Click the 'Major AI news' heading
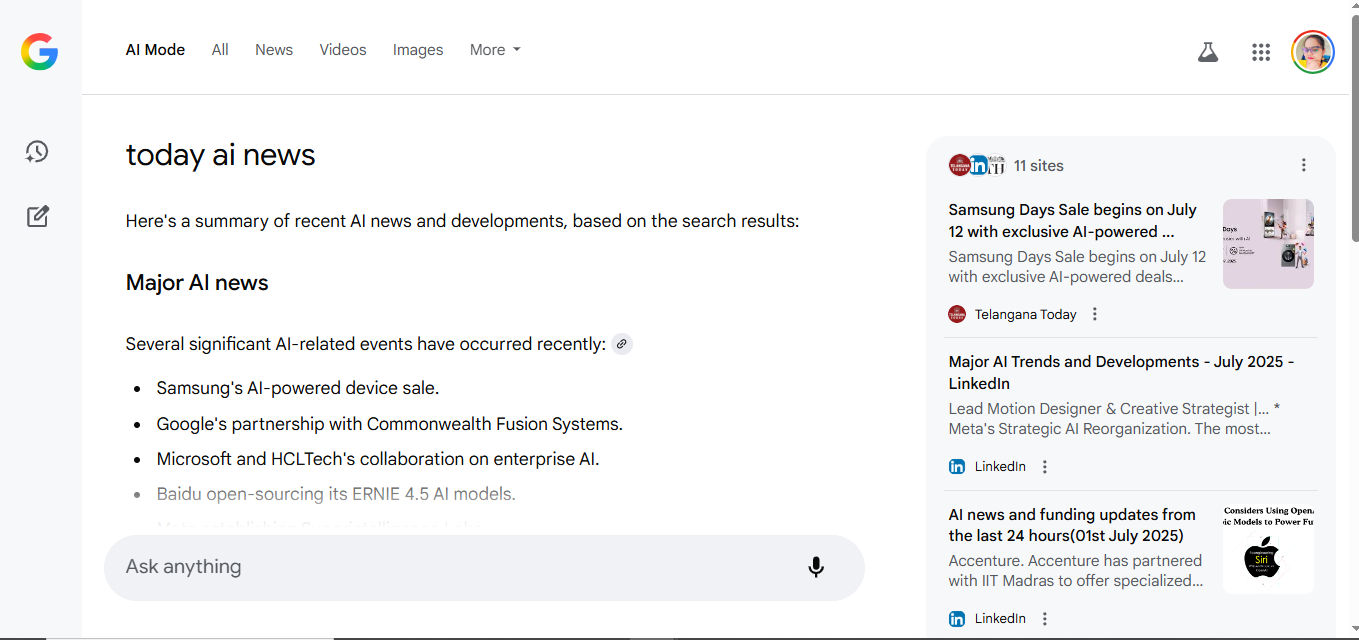 [x=197, y=283]
